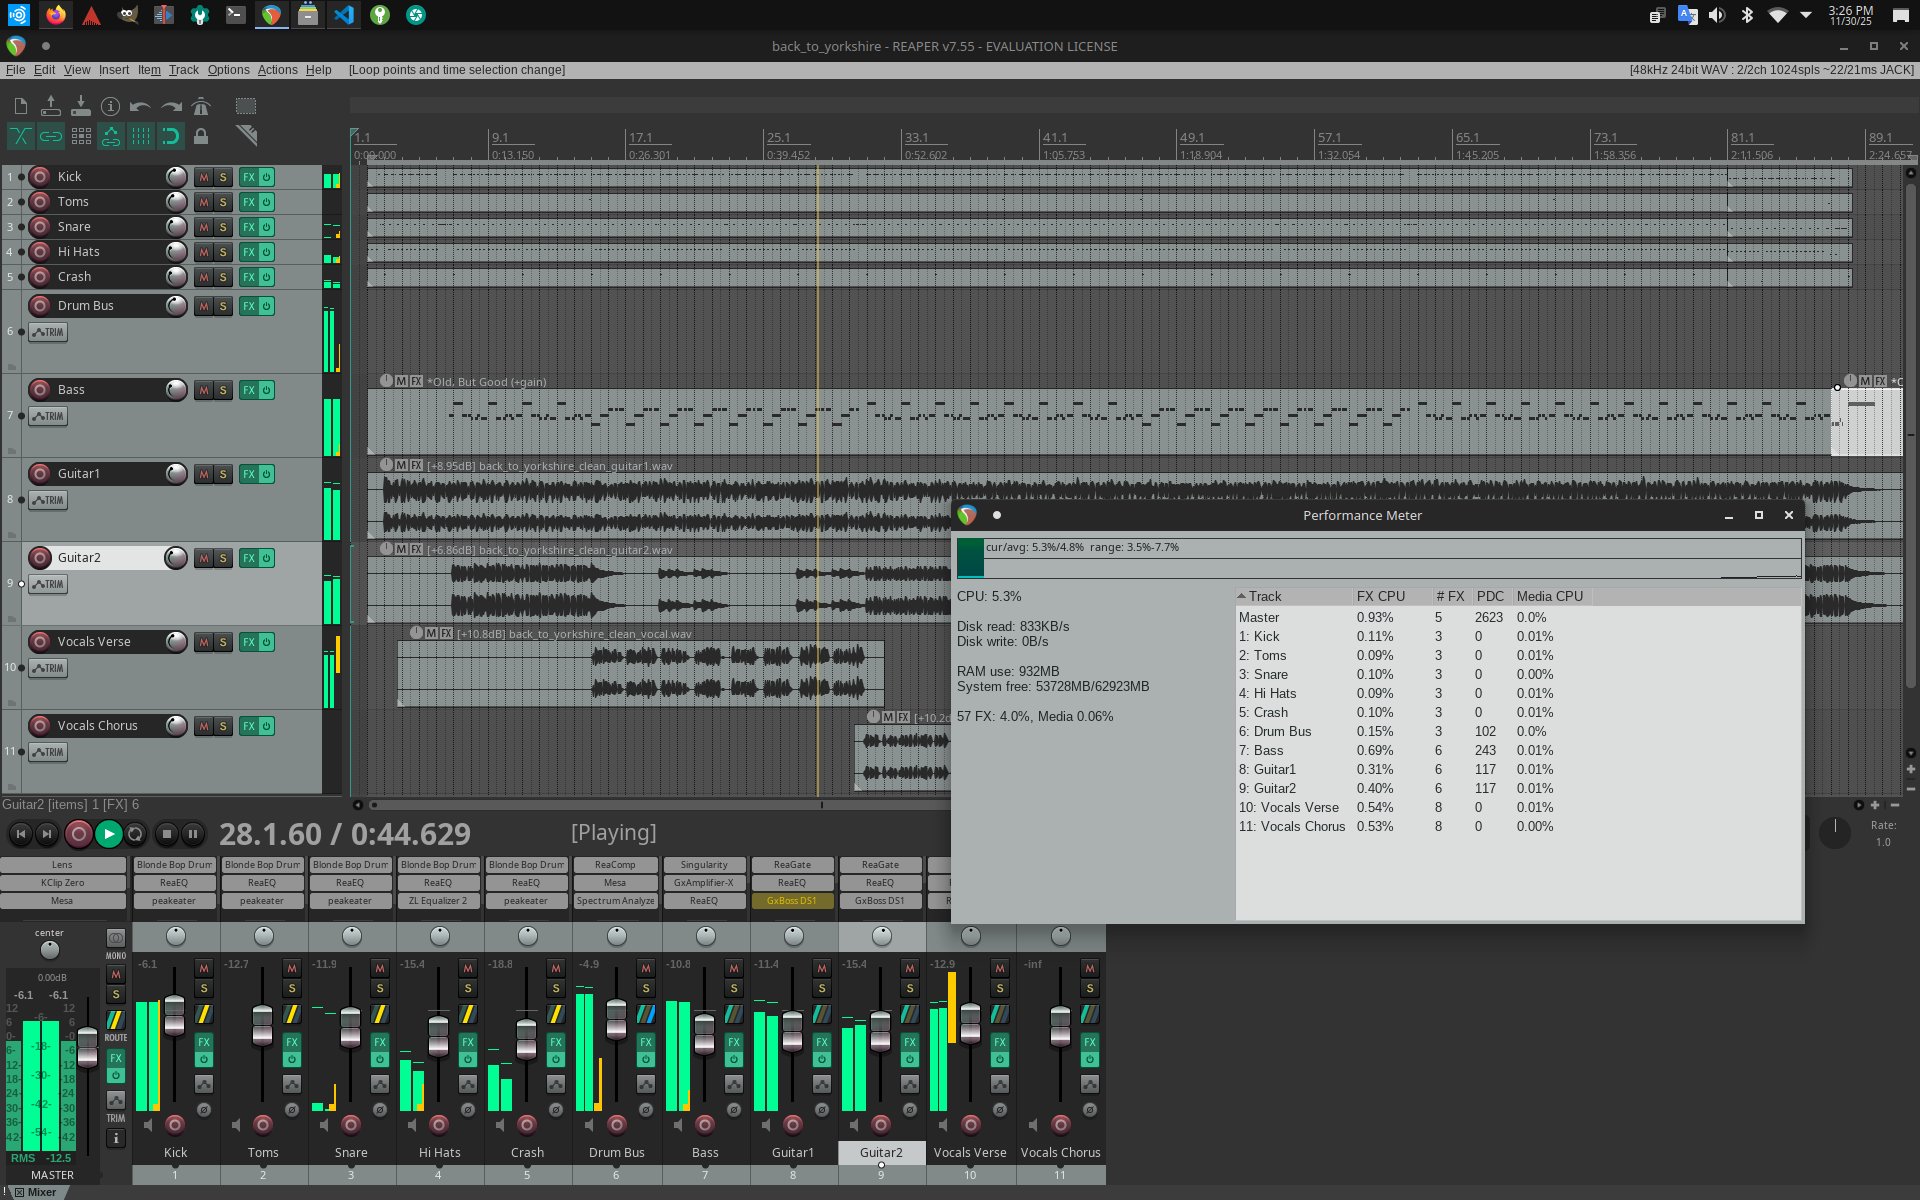The height and width of the screenshot is (1200, 1920).
Task: Toggle the item grouping chain-link icon
Action: pyautogui.click(x=51, y=136)
